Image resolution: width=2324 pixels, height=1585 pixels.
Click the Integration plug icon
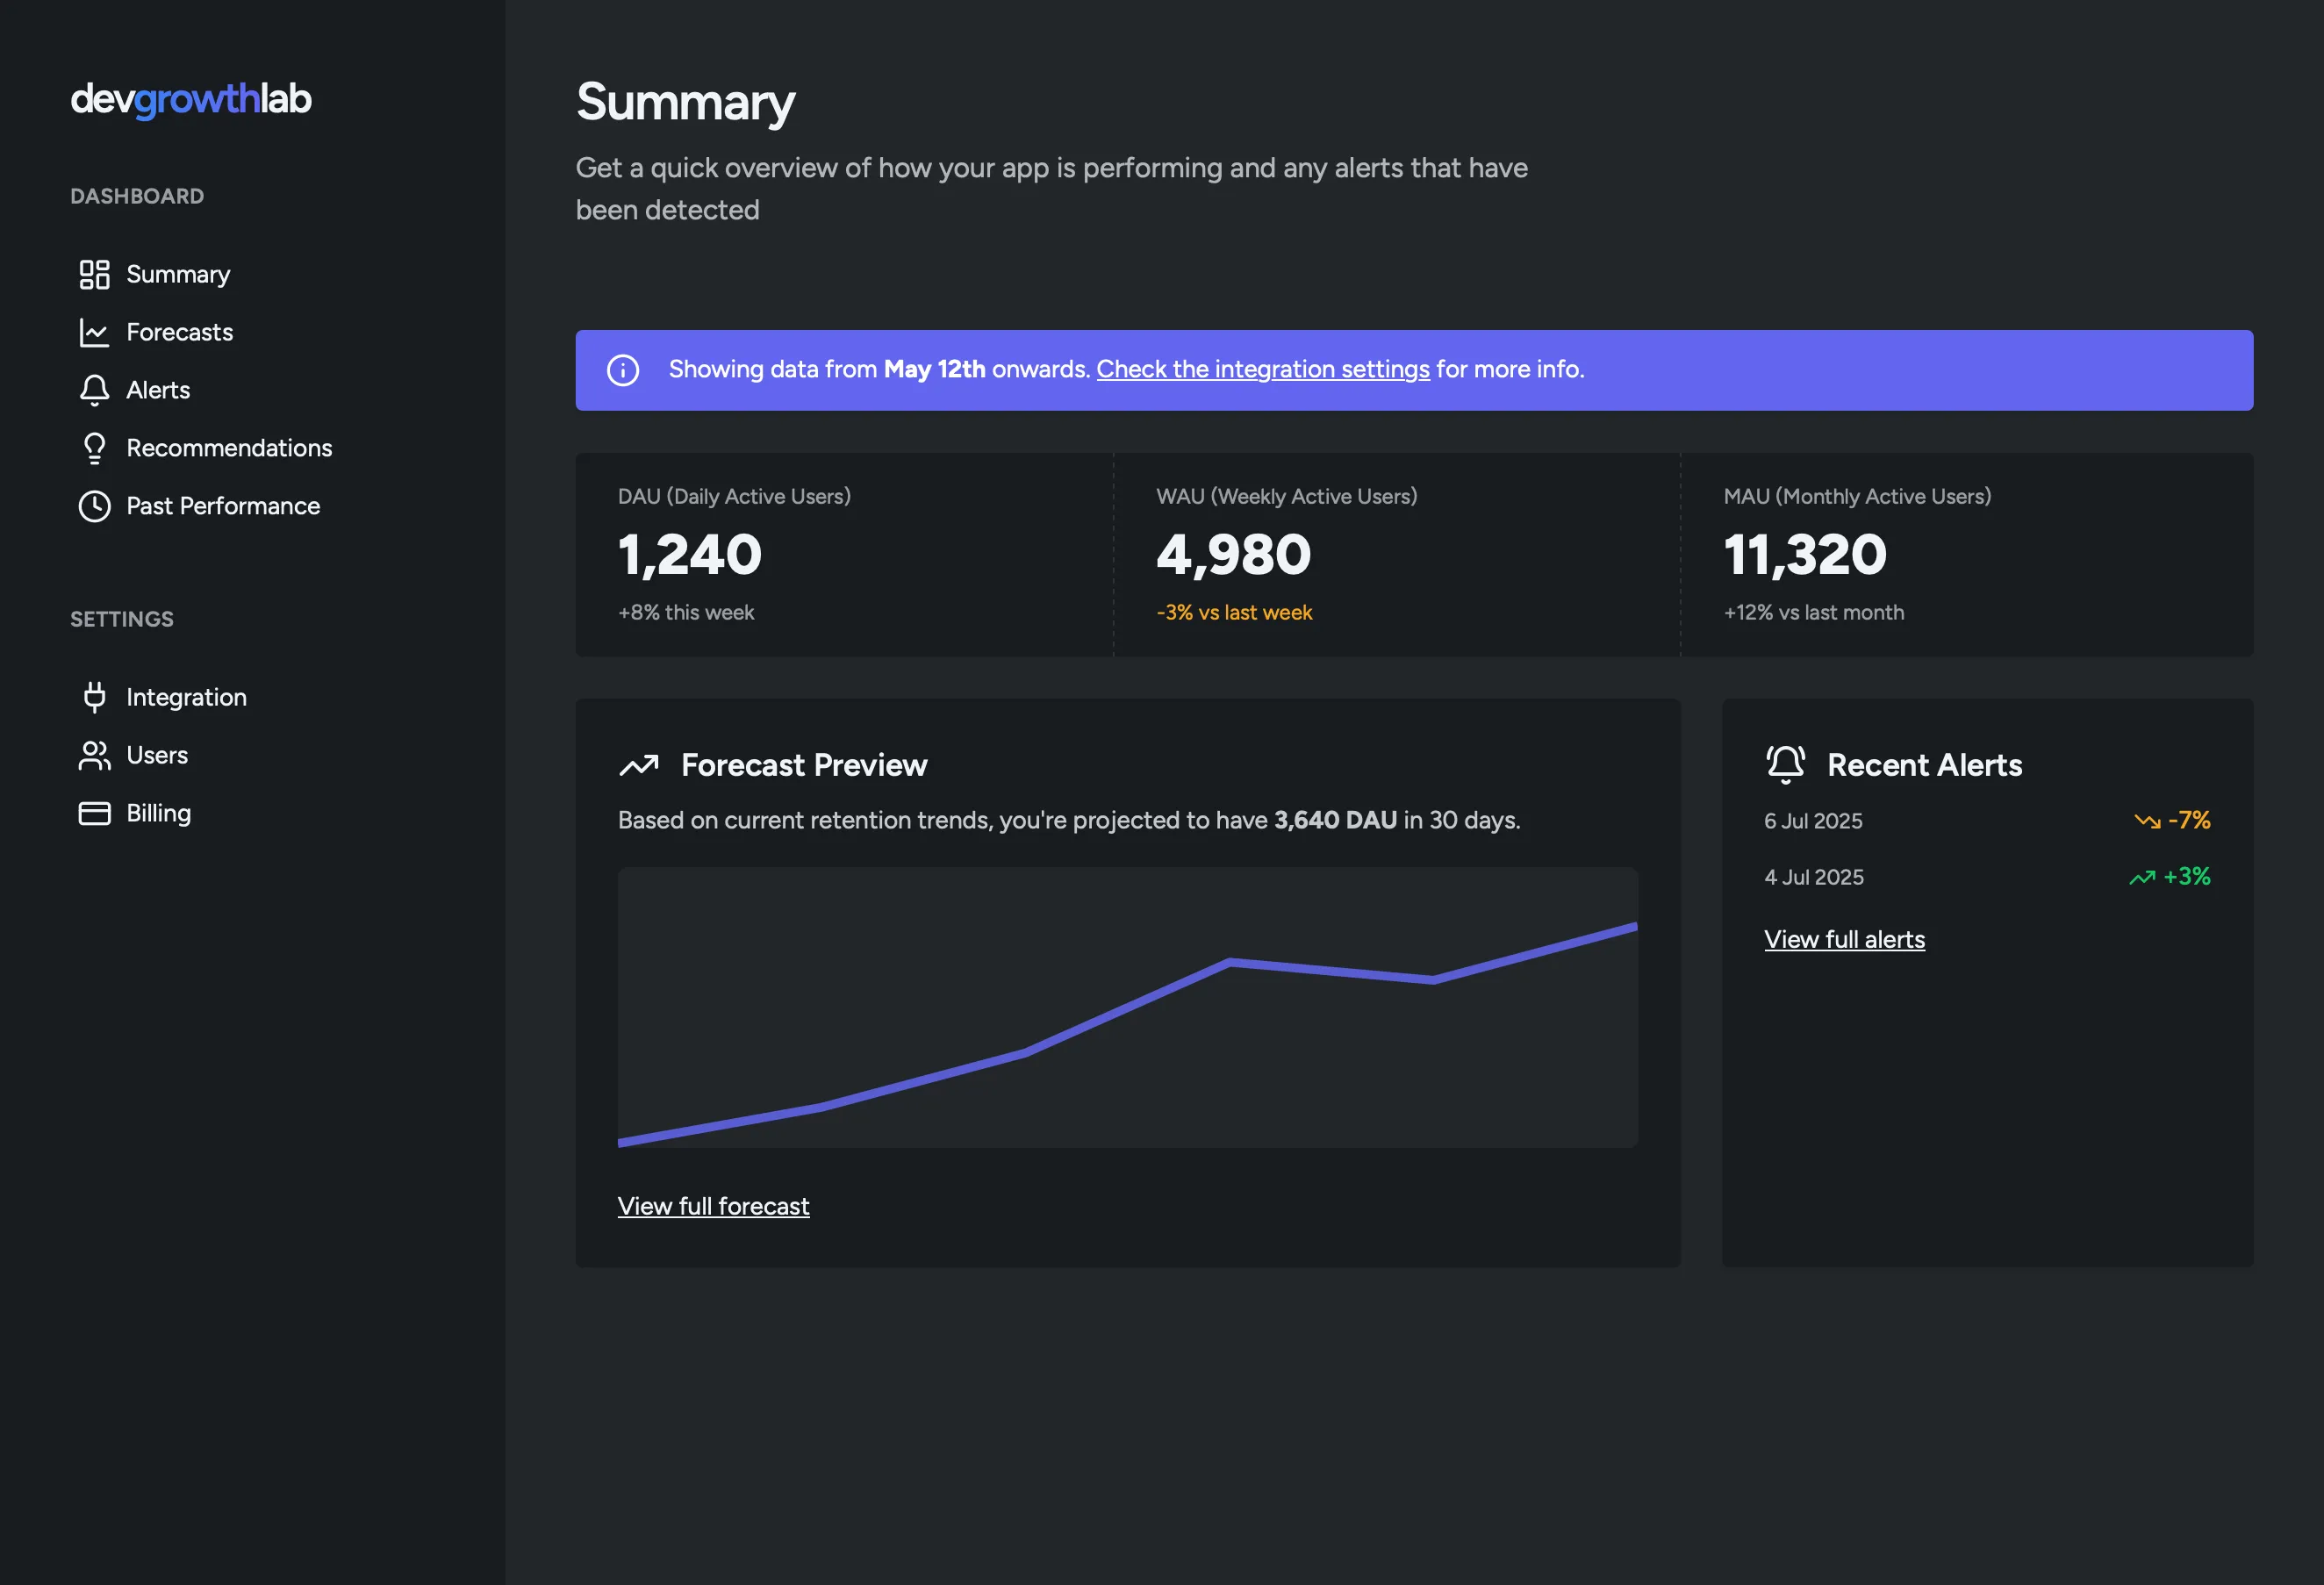coord(94,697)
